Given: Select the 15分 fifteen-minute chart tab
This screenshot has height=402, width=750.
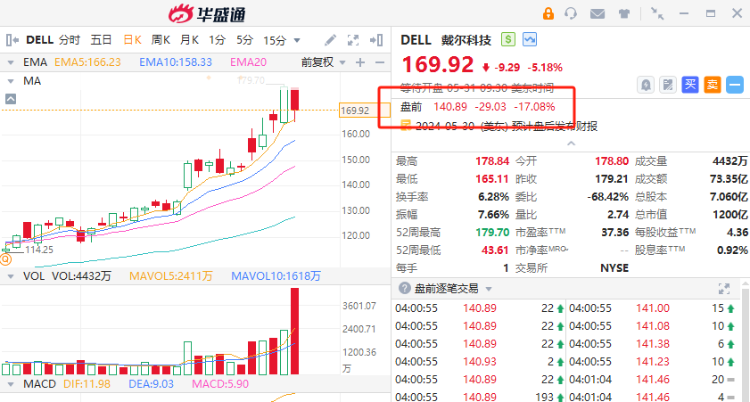Looking at the screenshot, I should (x=275, y=40).
